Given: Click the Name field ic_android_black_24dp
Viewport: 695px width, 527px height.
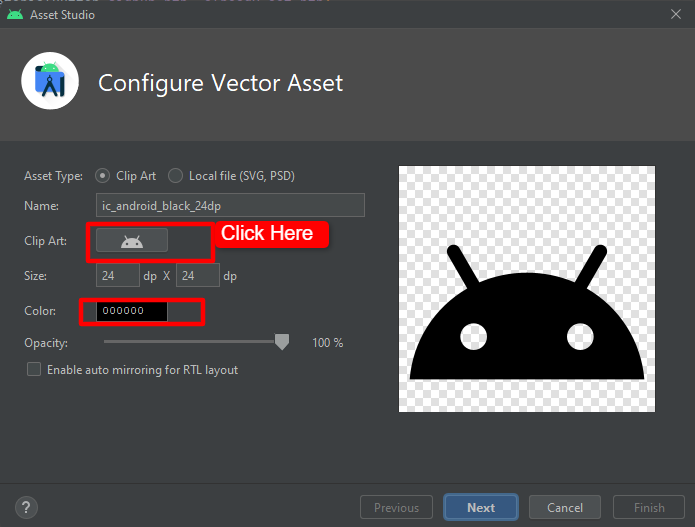Looking at the screenshot, I should pyautogui.click(x=230, y=205).
